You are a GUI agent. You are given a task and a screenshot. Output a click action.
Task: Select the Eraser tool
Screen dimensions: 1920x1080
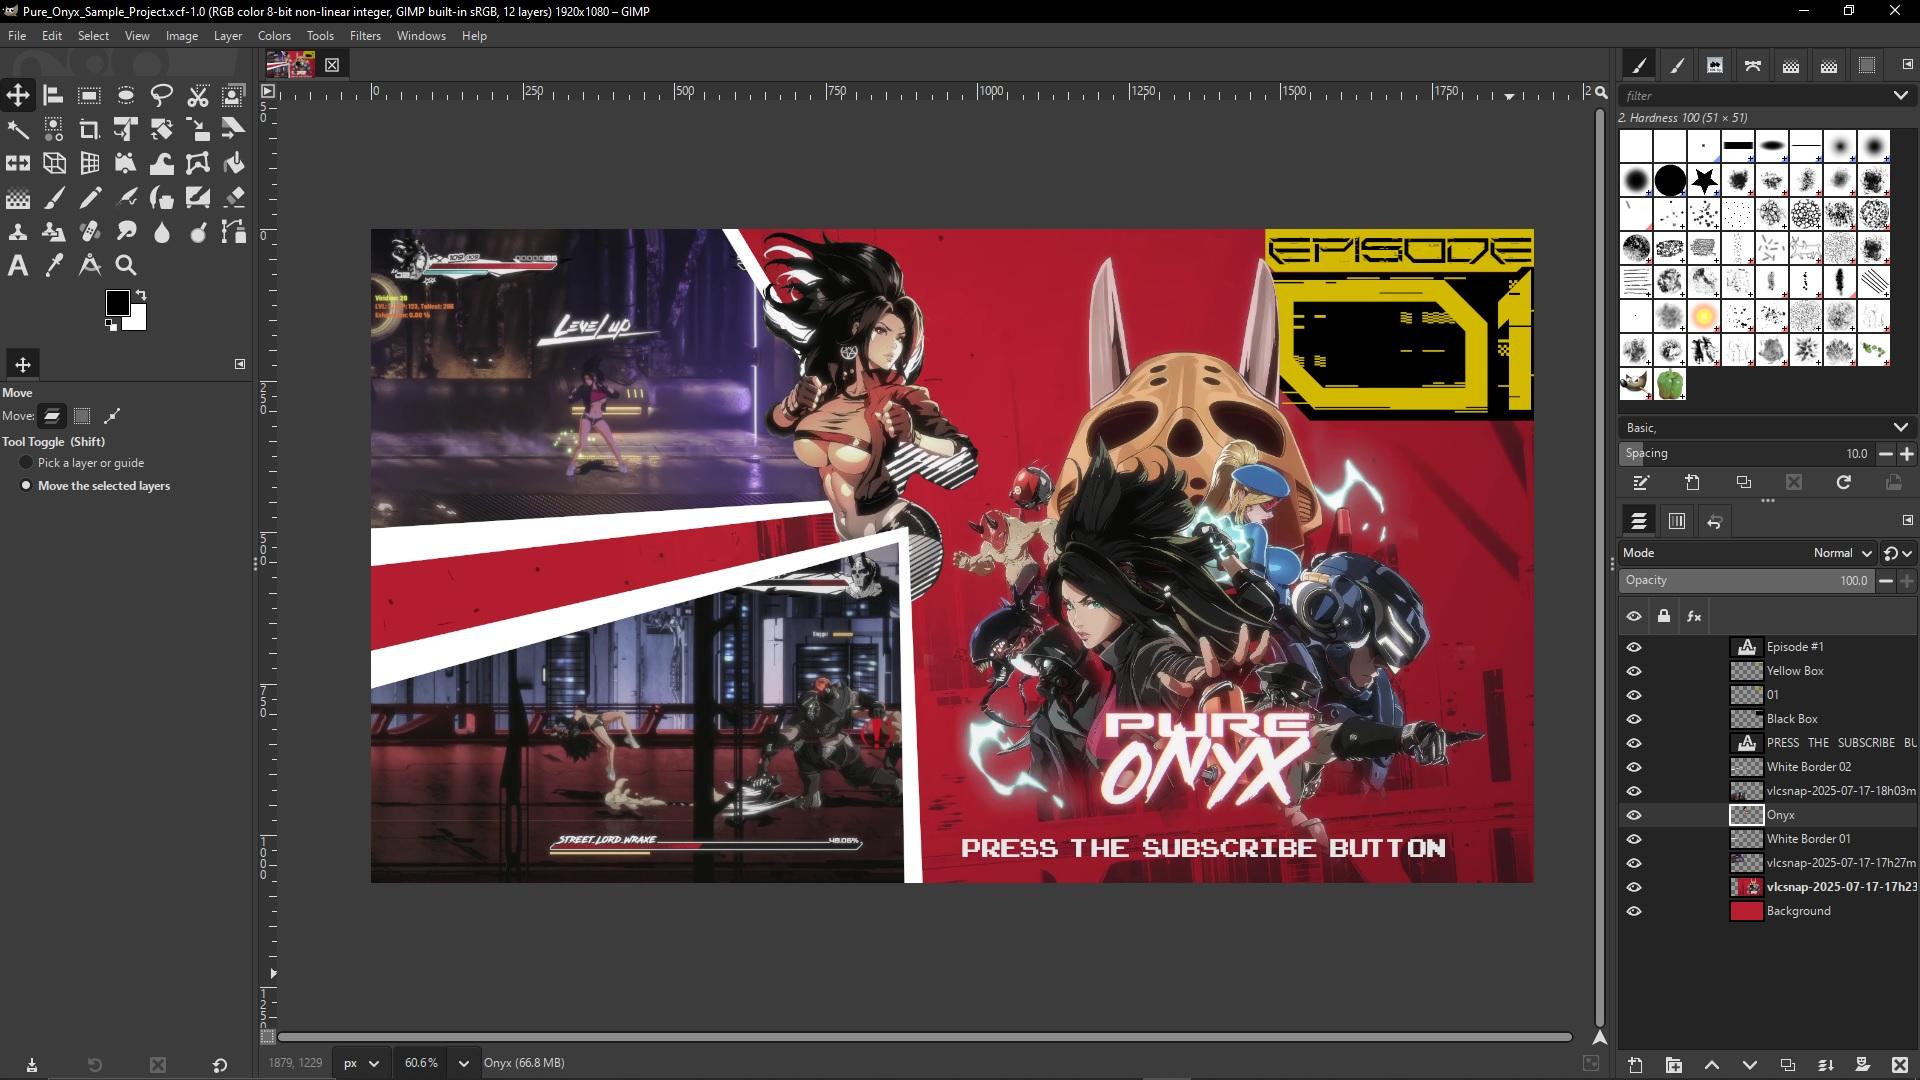pos(233,198)
